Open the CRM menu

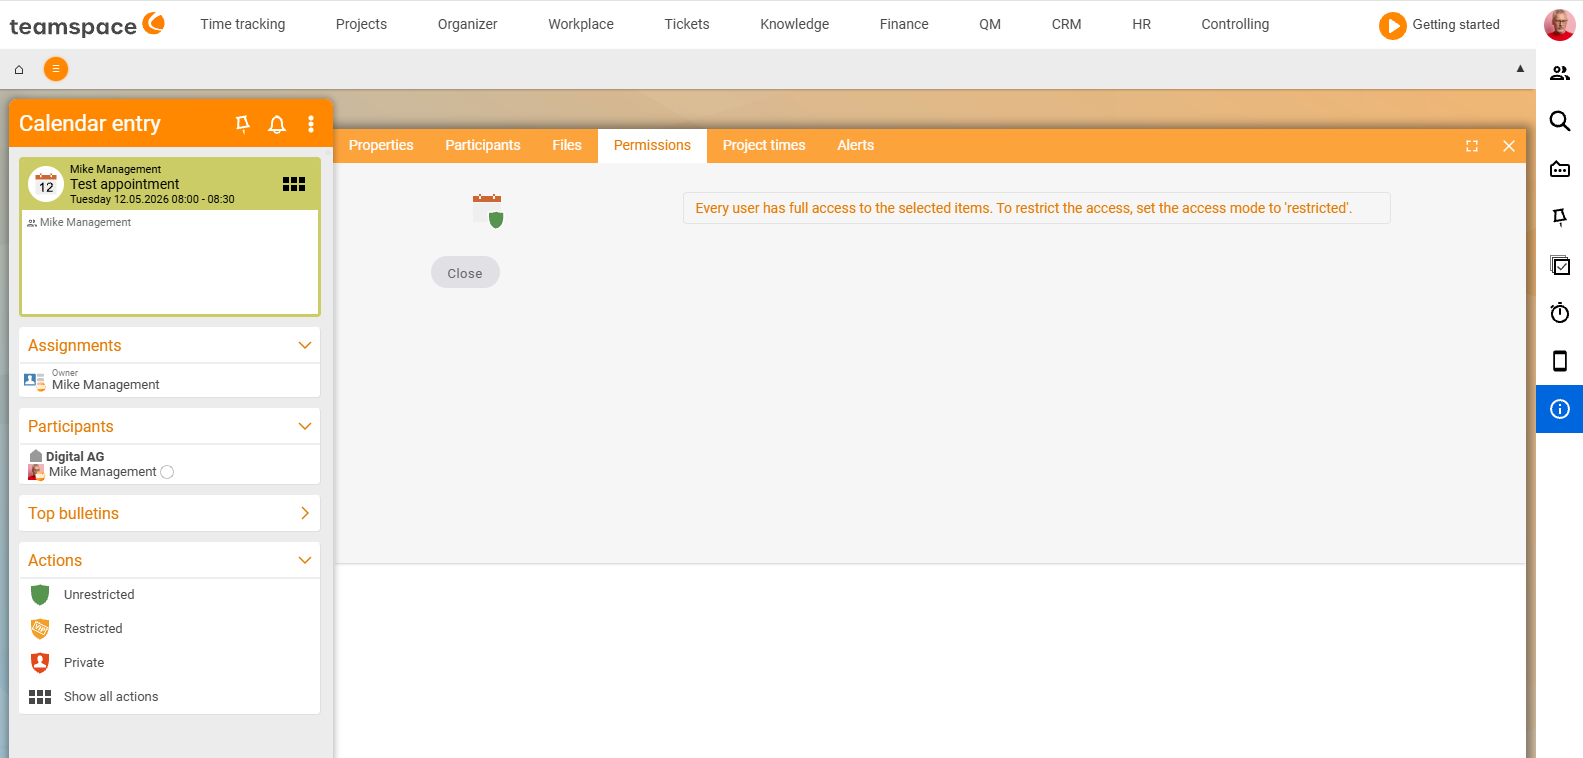pyautogui.click(x=1066, y=24)
